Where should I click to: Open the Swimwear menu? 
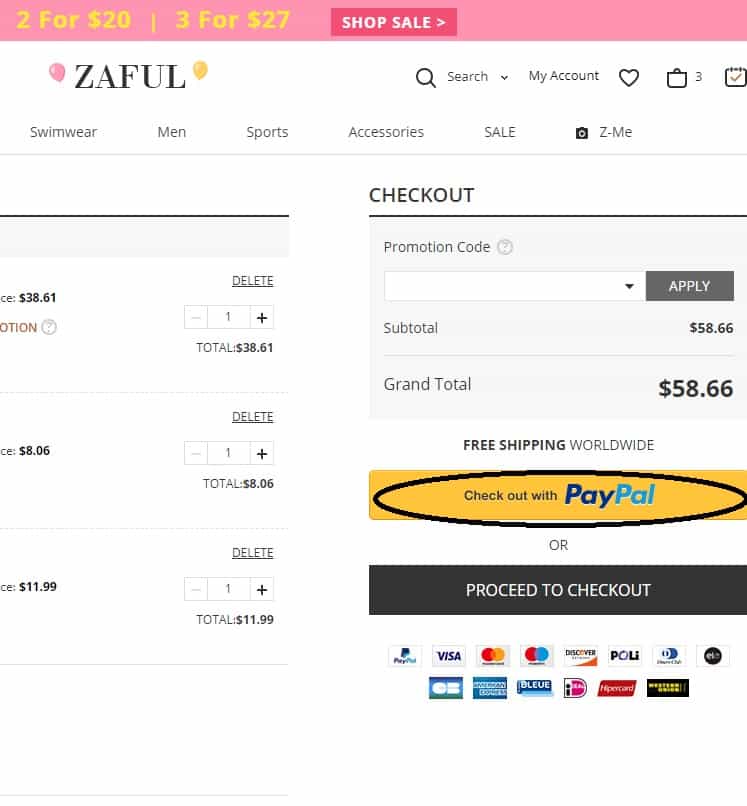pyautogui.click(x=63, y=132)
